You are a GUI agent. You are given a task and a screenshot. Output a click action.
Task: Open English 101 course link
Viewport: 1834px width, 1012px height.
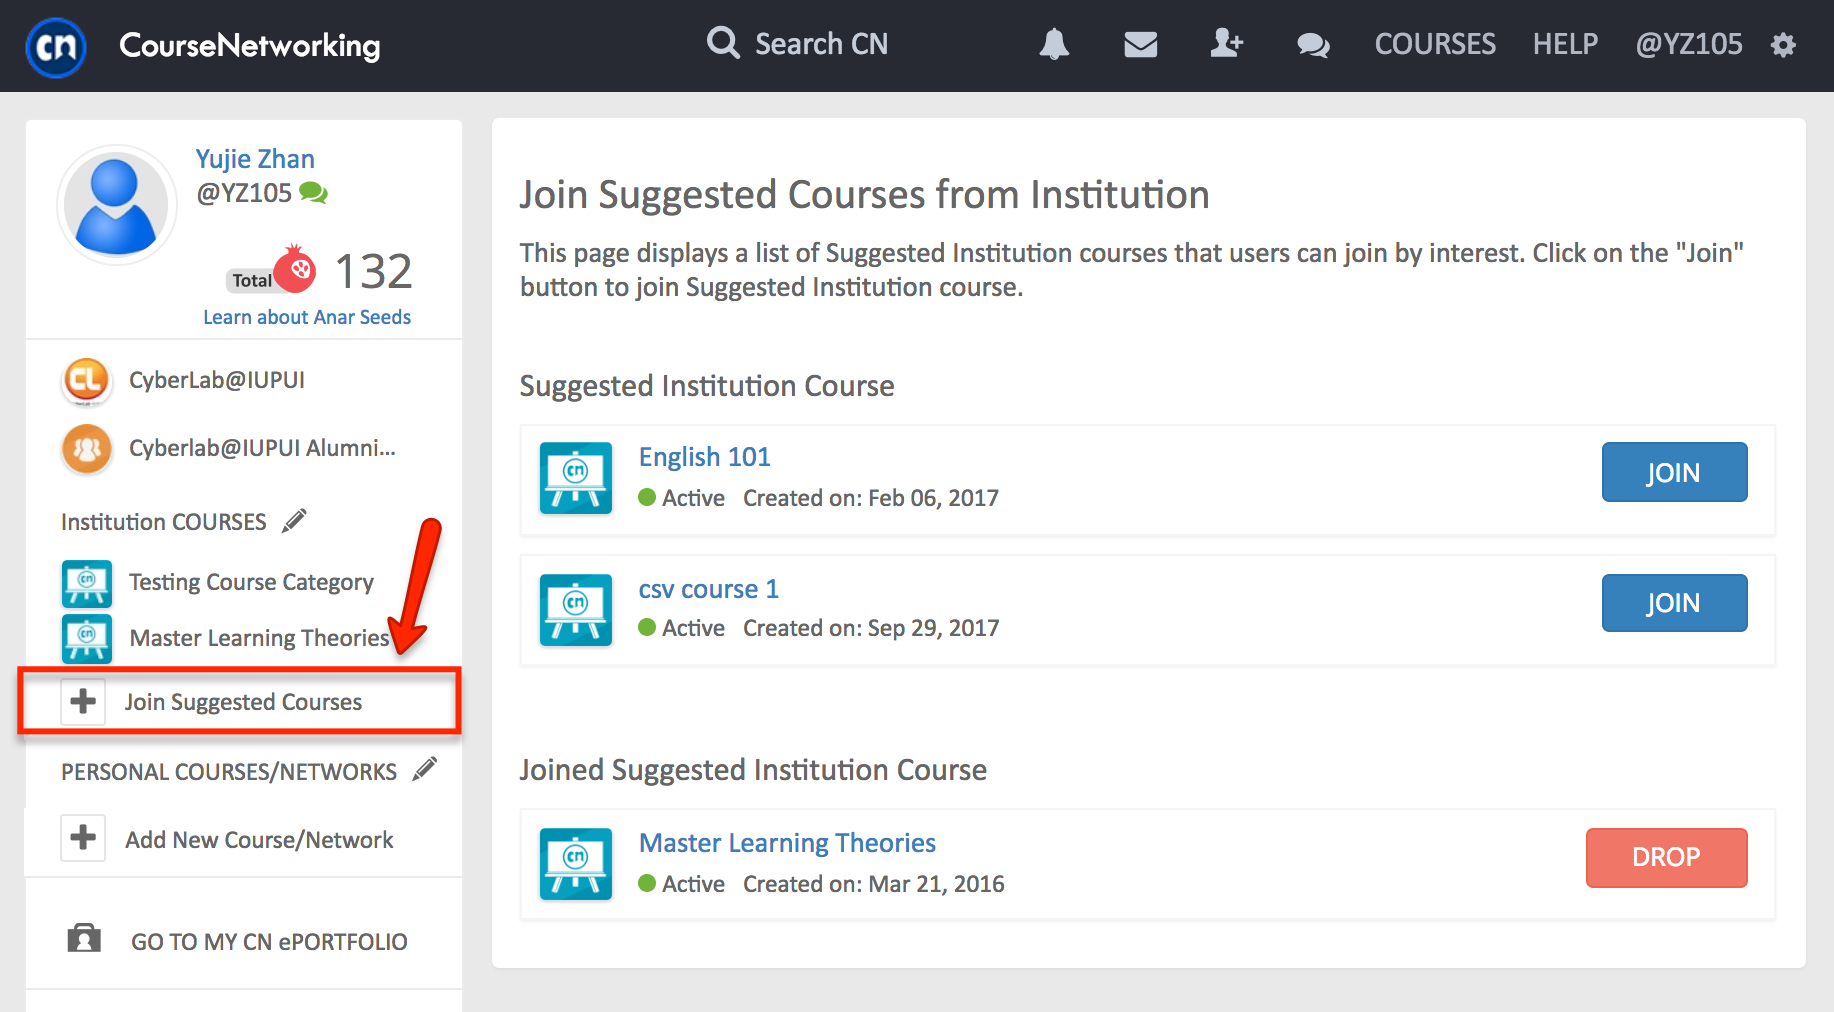pyautogui.click(x=705, y=457)
